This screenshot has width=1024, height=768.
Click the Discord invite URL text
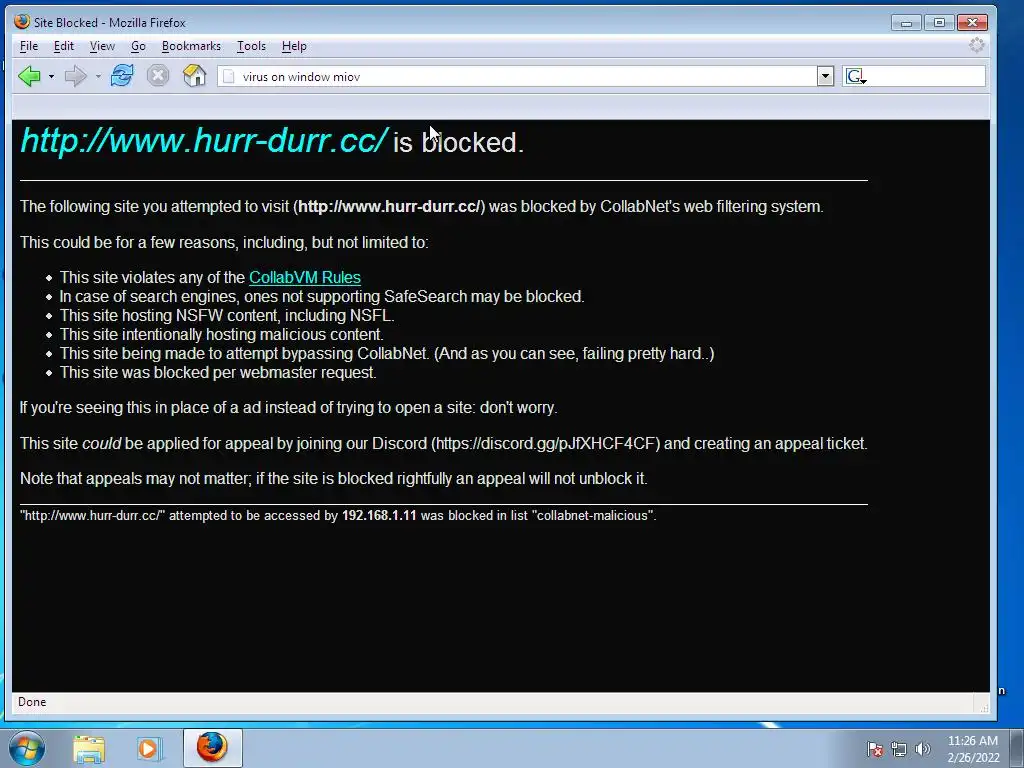(545, 443)
